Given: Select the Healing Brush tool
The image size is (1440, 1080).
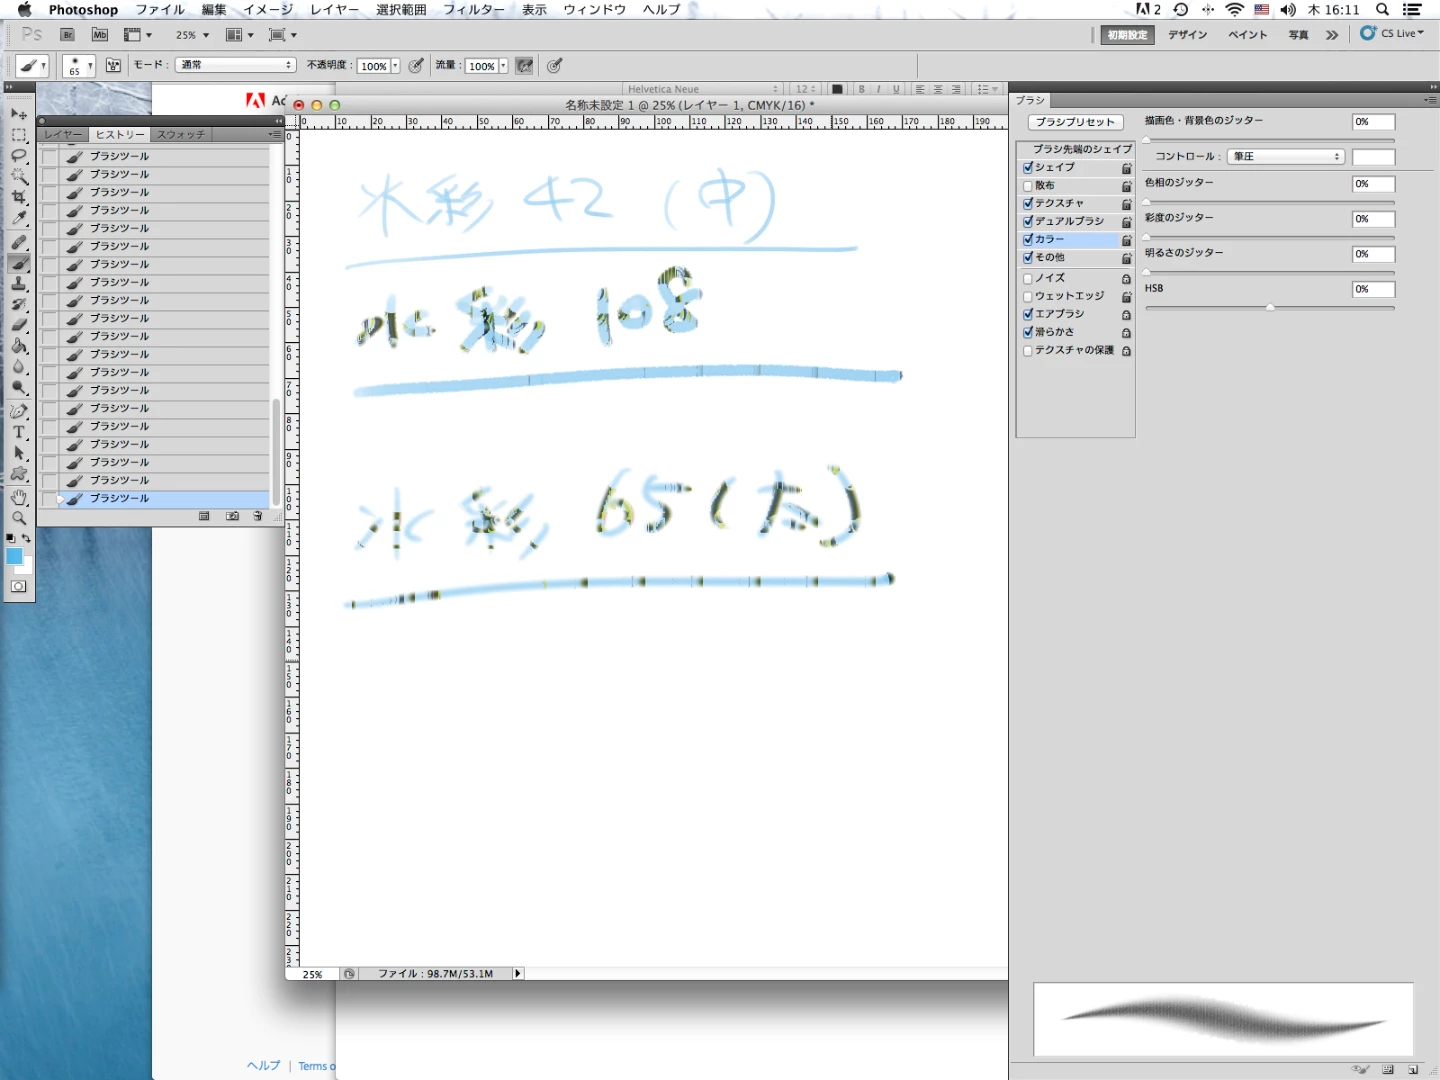Looking at the screenshot, I should click(19, 242).
